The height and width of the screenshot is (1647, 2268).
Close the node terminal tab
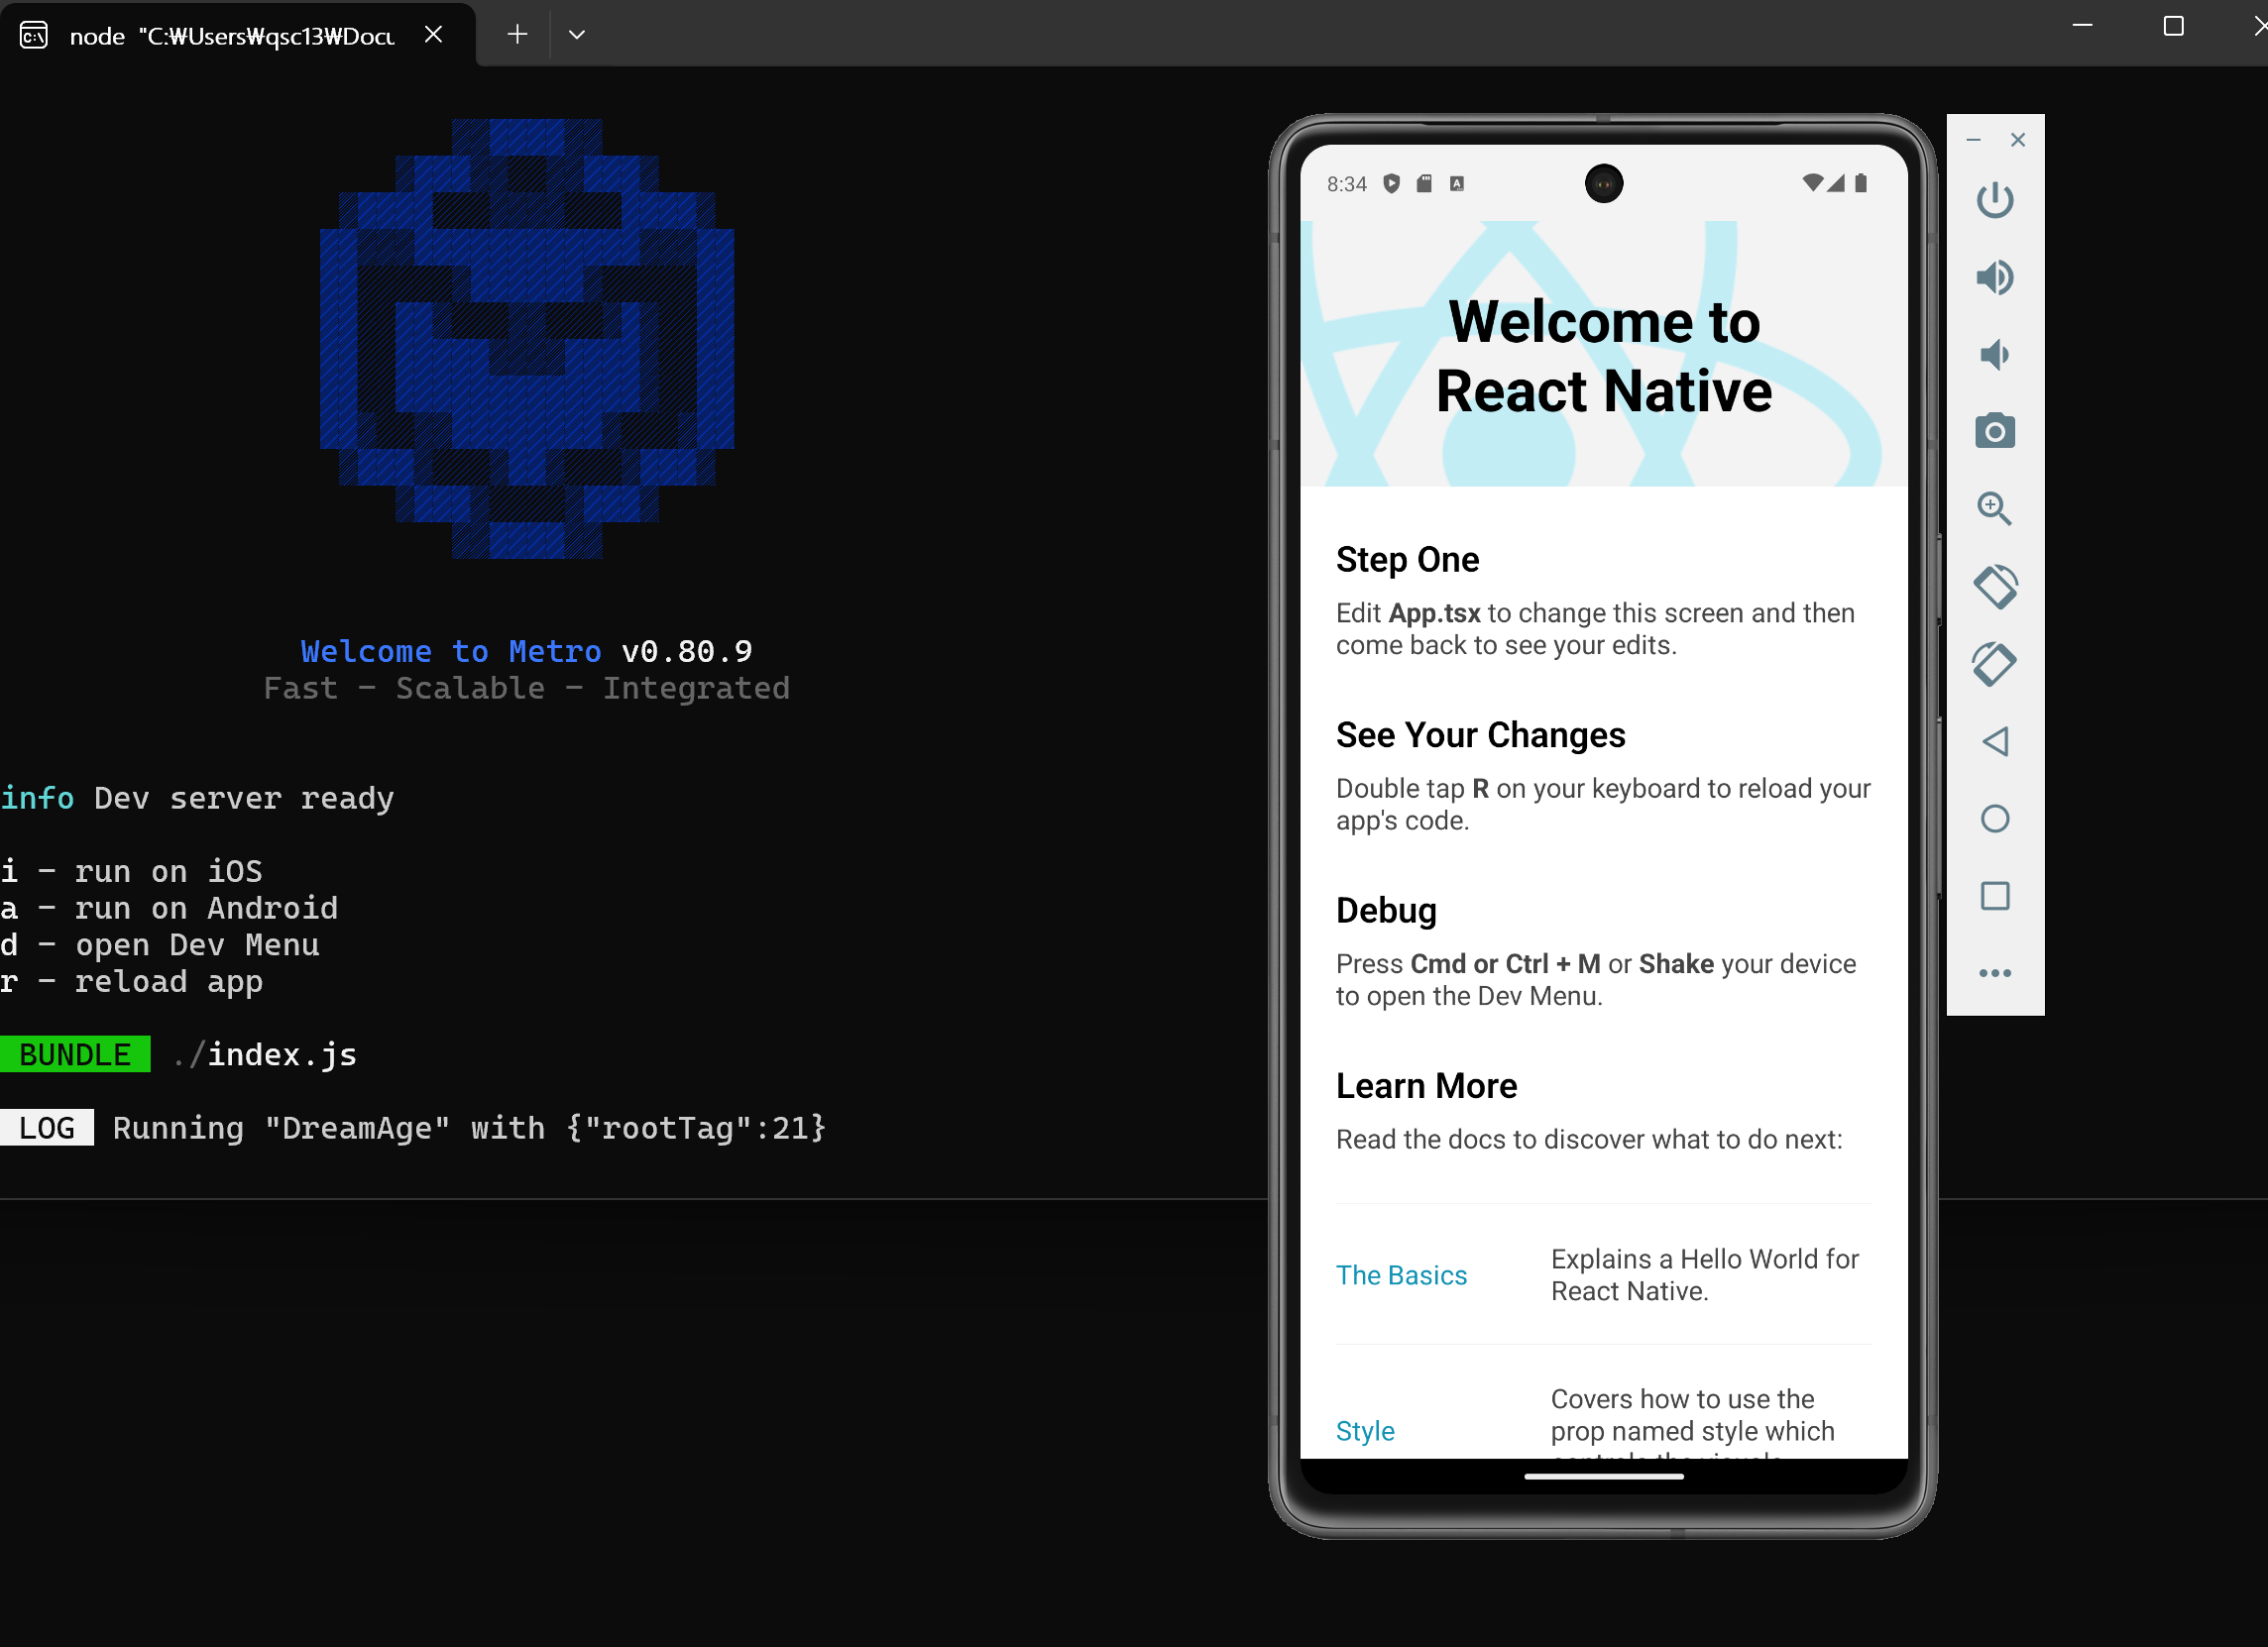click(x=433, y=34)
